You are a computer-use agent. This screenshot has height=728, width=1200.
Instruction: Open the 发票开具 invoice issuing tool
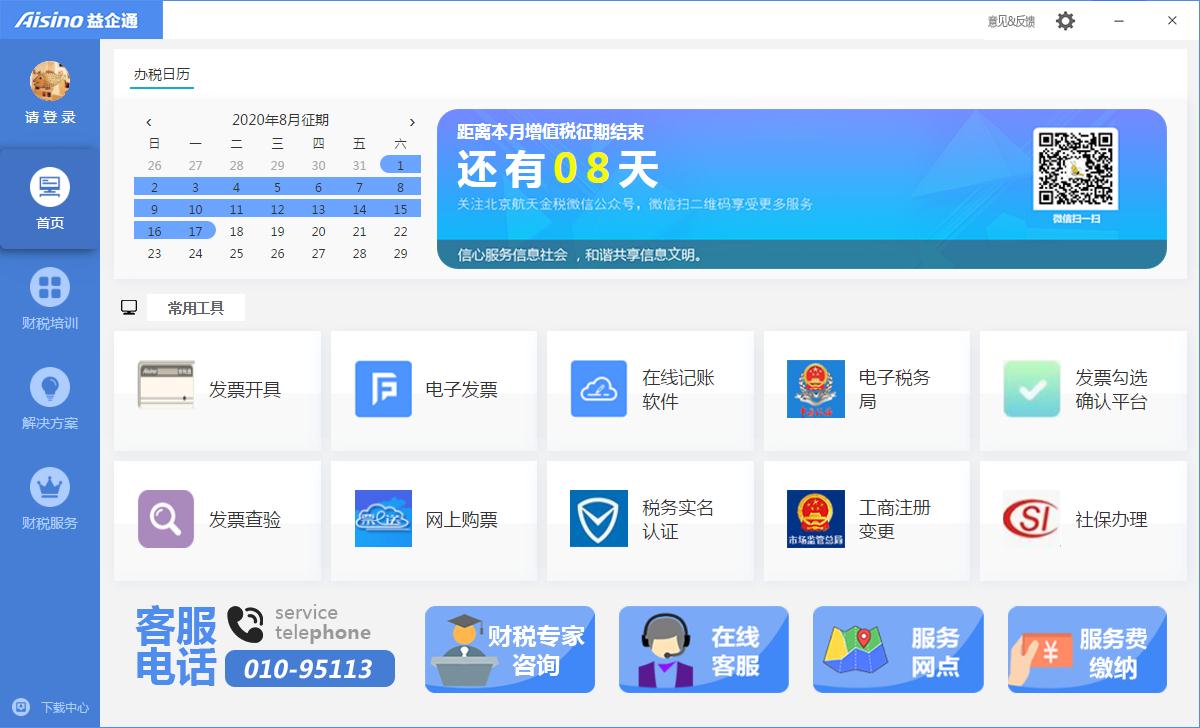point(218,390)
